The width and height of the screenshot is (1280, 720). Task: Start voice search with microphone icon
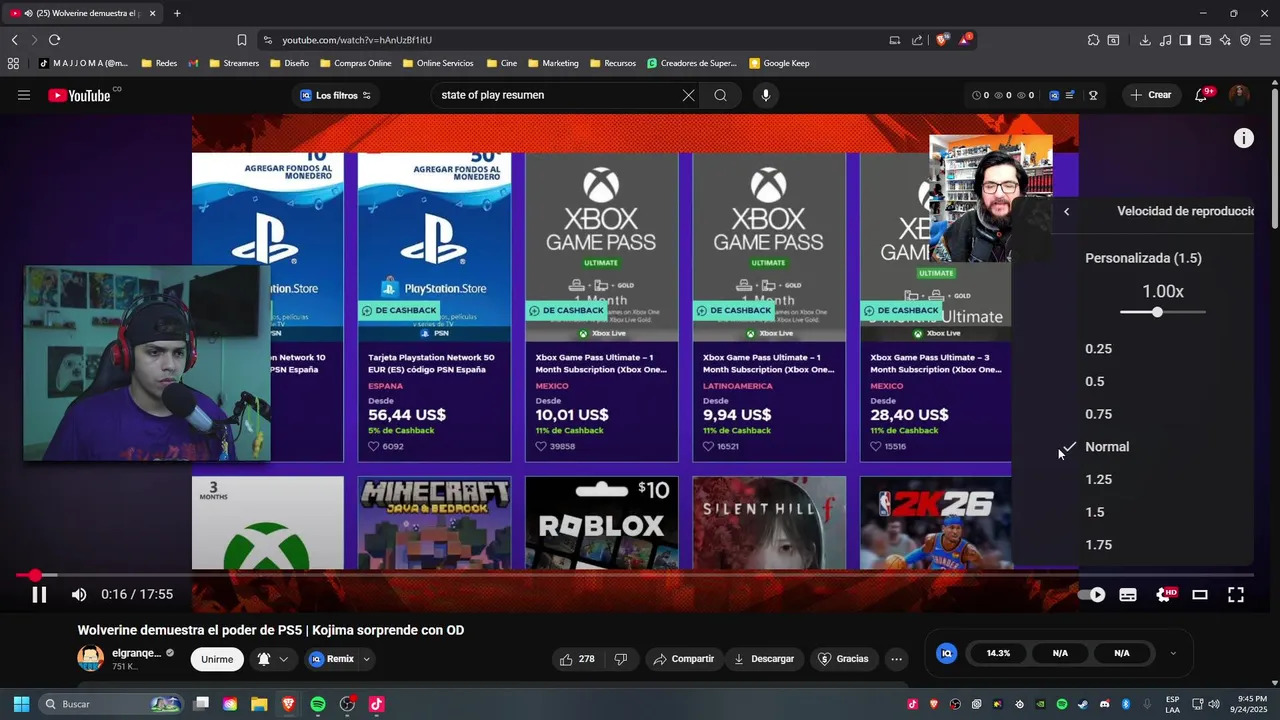click(766, 95)
